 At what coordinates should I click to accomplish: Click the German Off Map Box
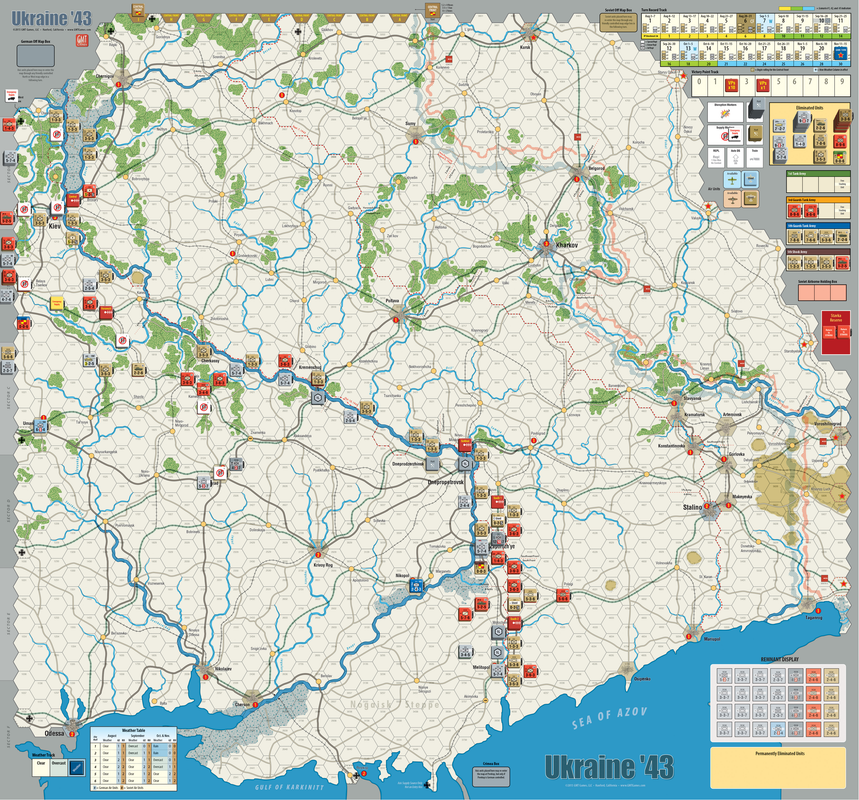(36, 54)
